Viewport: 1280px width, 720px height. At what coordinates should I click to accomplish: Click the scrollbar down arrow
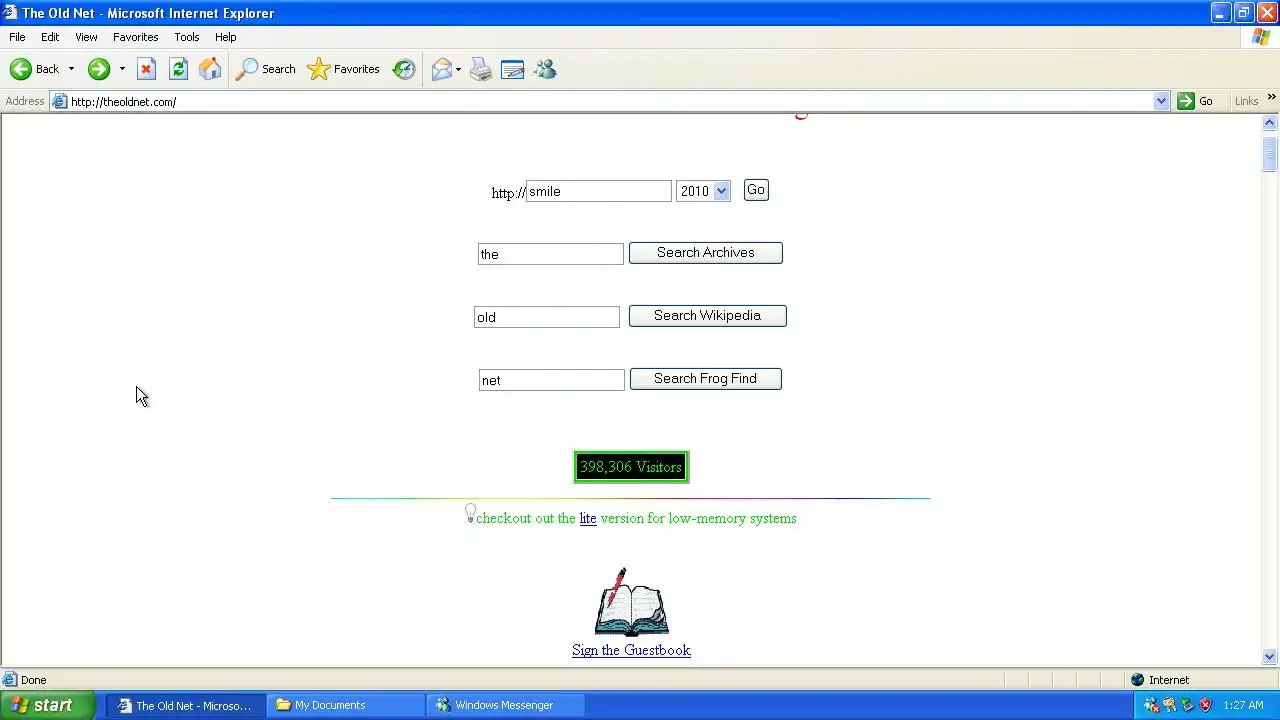pyautogui.click(x=1270, y=657)
